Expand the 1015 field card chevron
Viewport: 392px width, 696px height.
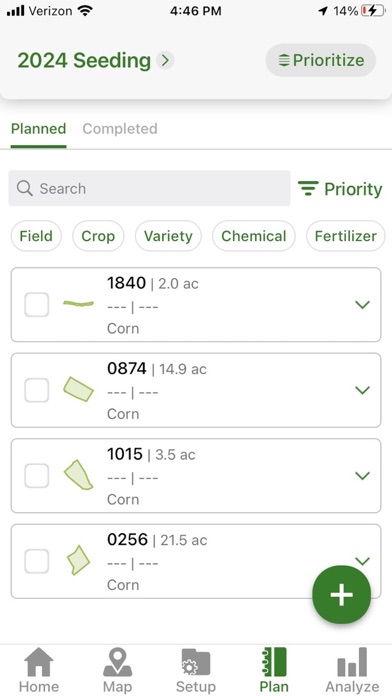tap(363, 476)
